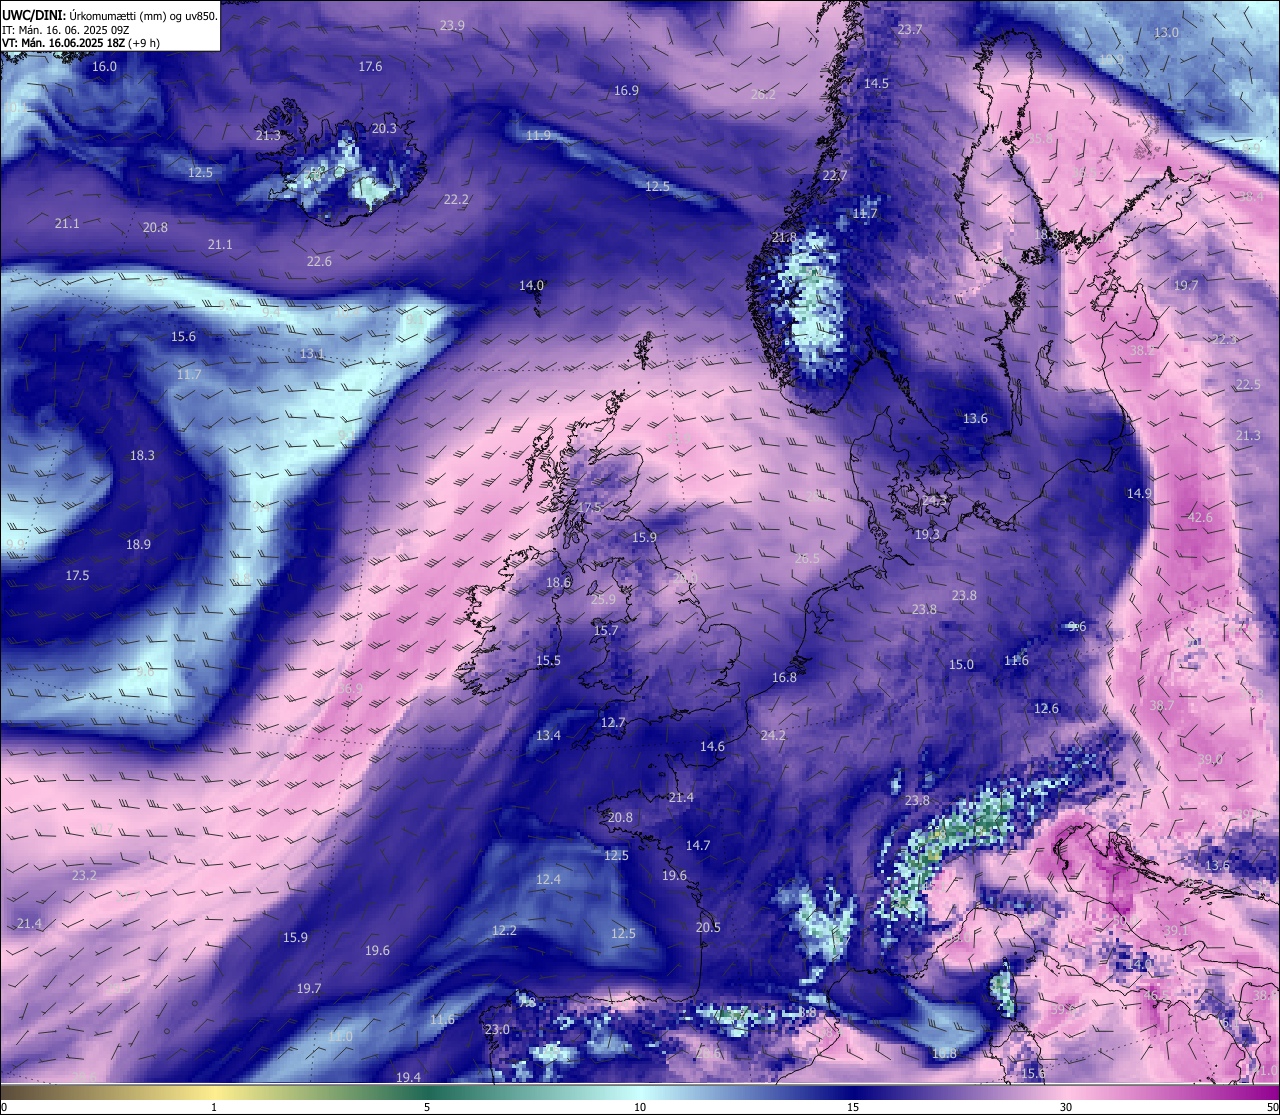Image resolution: width=1280 pixels, height=1115 pixels.
Task: Click the 23.9 value at the top
Action: click(452, 26)
